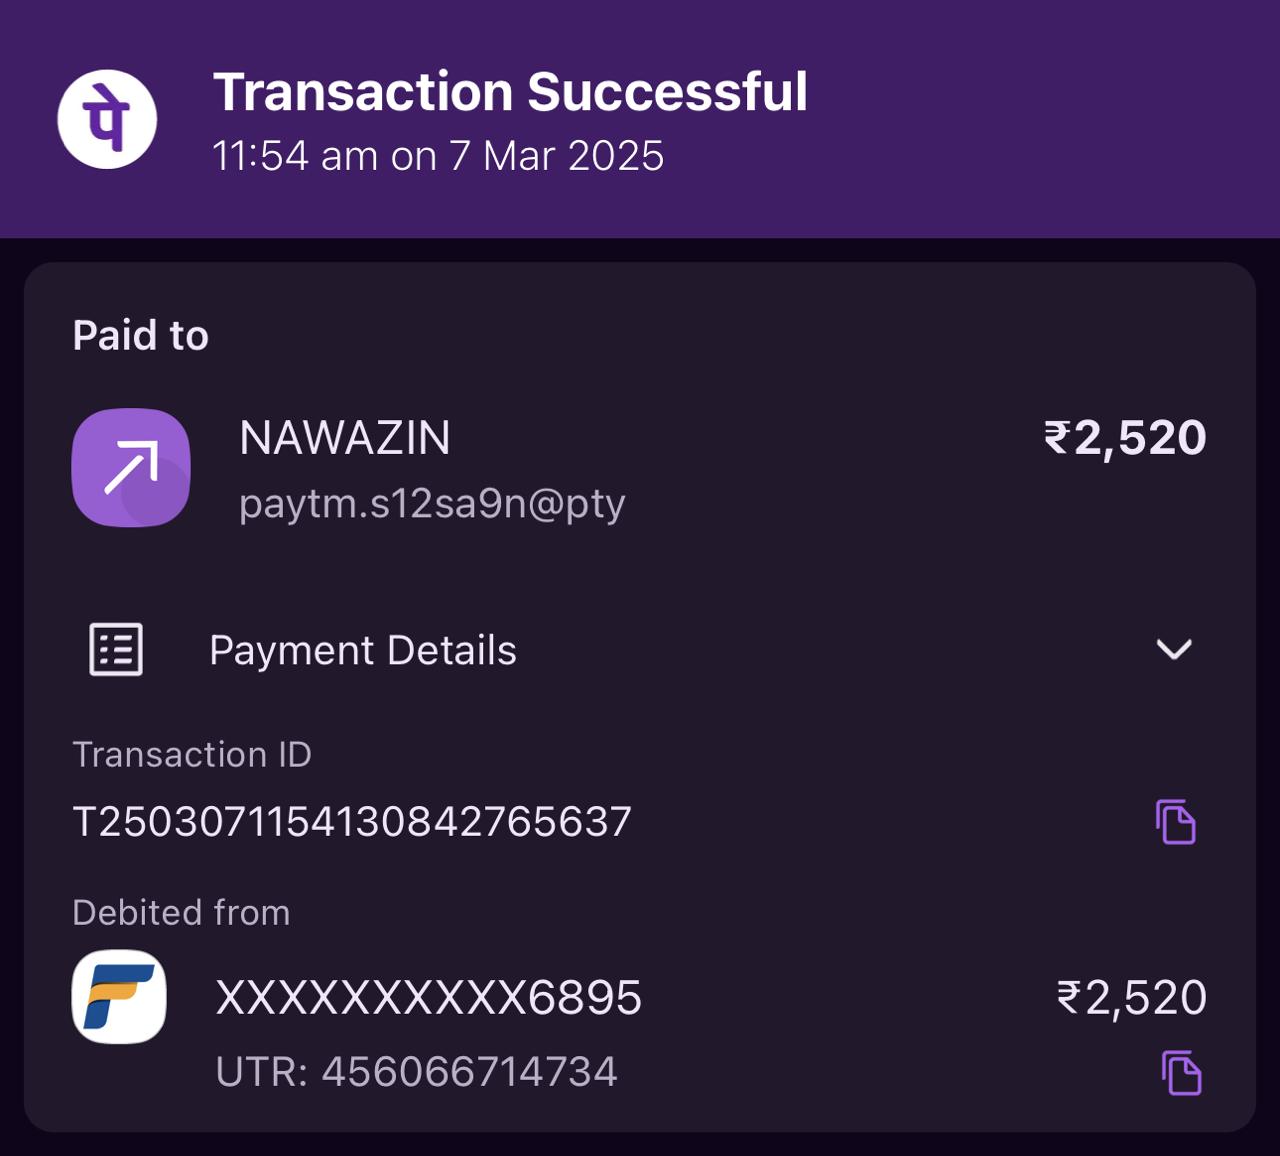1280x1156 pixels.
Task: Collapse Payment Details using the chevron
Action: (1173, 650)
